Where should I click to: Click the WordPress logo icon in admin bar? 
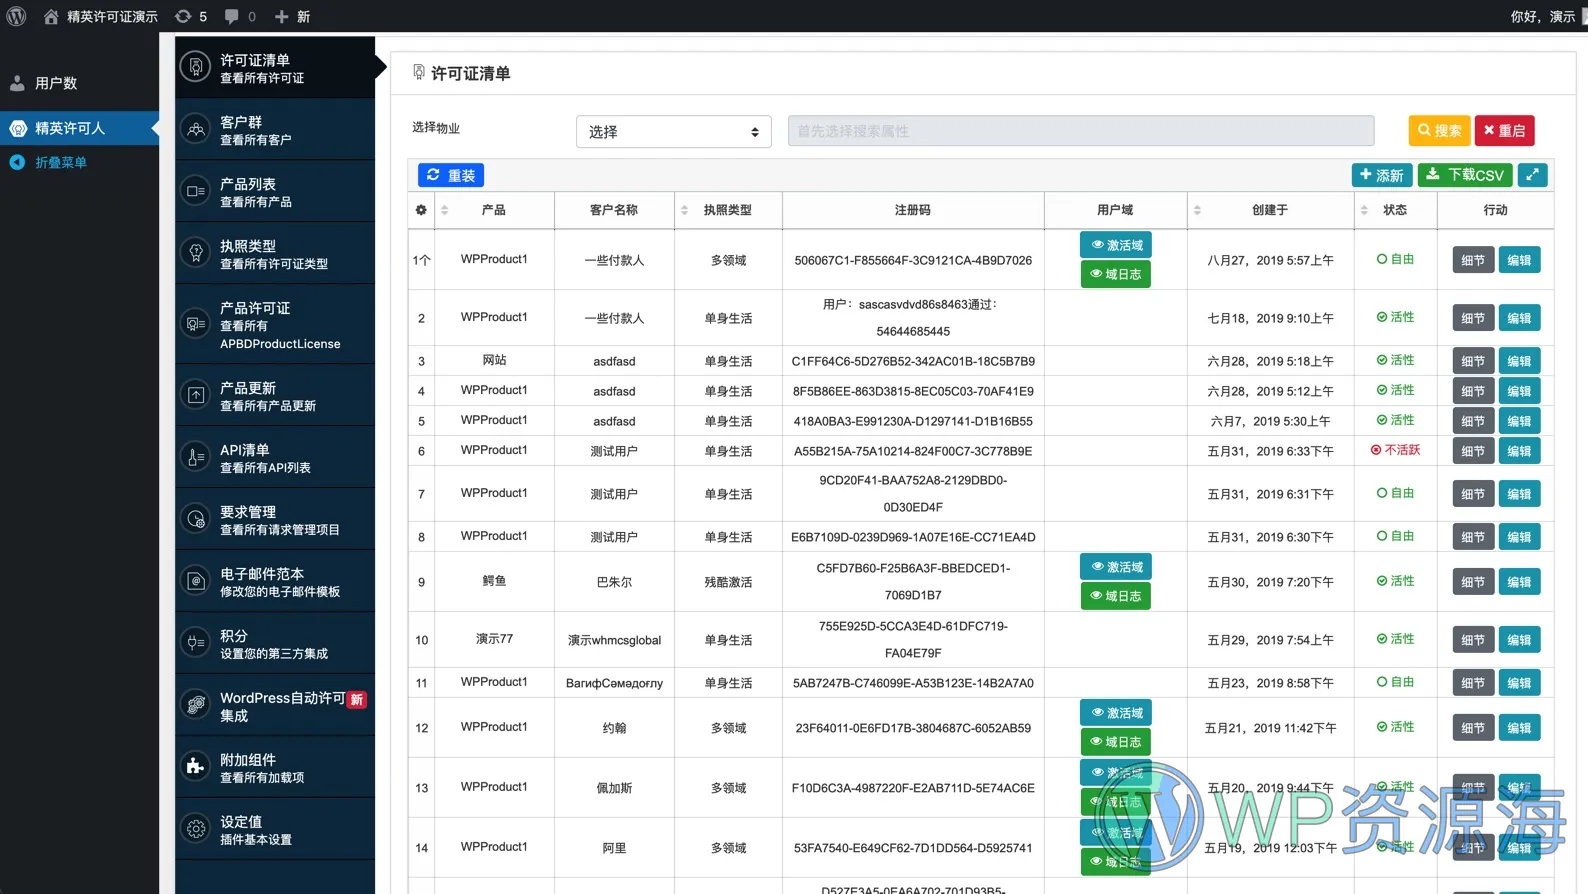coord(16,16)
